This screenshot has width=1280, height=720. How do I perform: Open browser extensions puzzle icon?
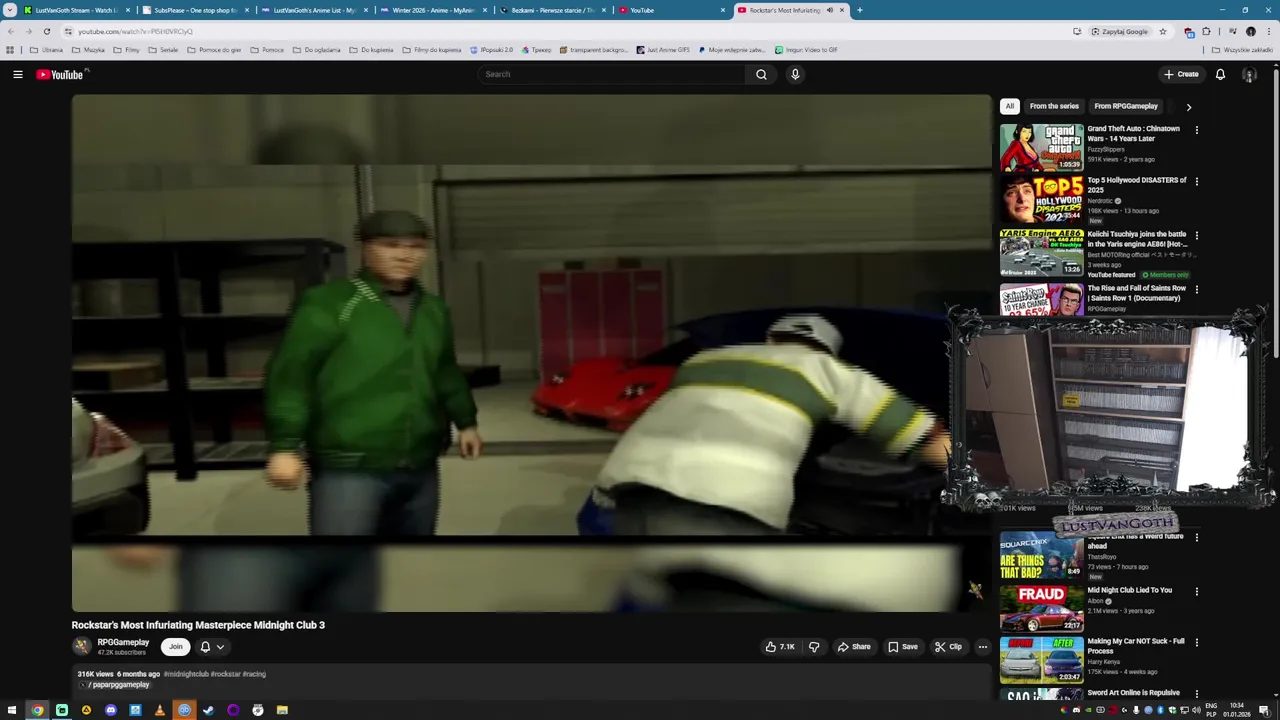(1206, 31)
